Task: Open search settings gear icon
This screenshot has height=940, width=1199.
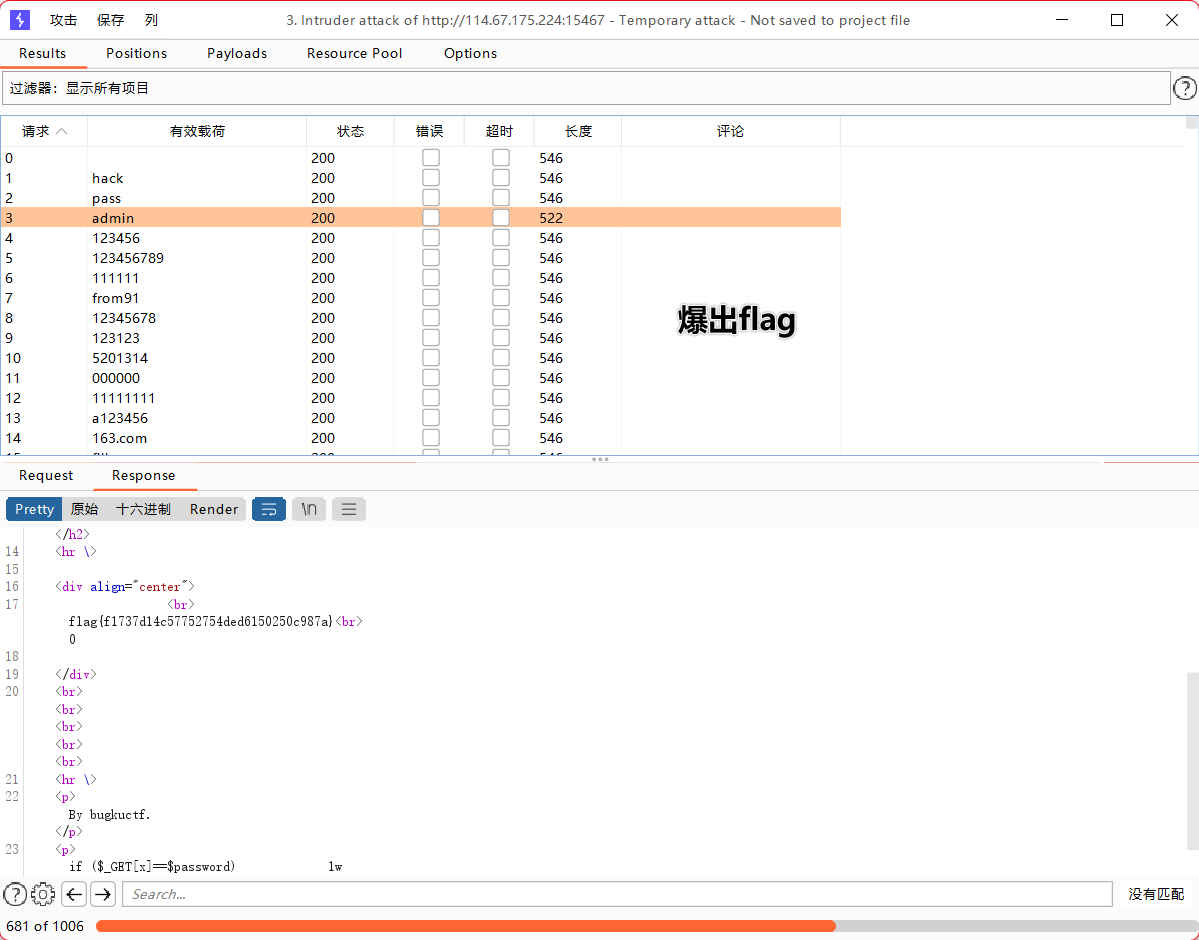Action: click(x=43, y=894)
